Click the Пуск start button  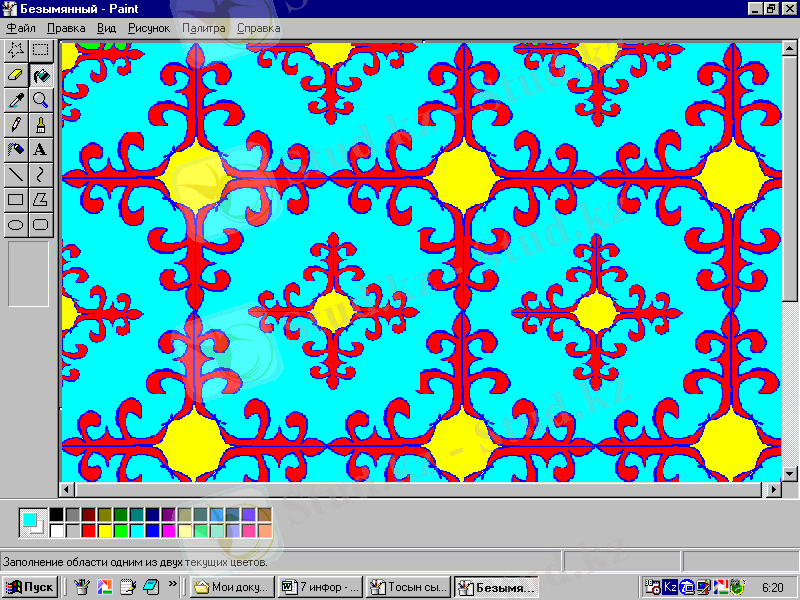(30, 587)
